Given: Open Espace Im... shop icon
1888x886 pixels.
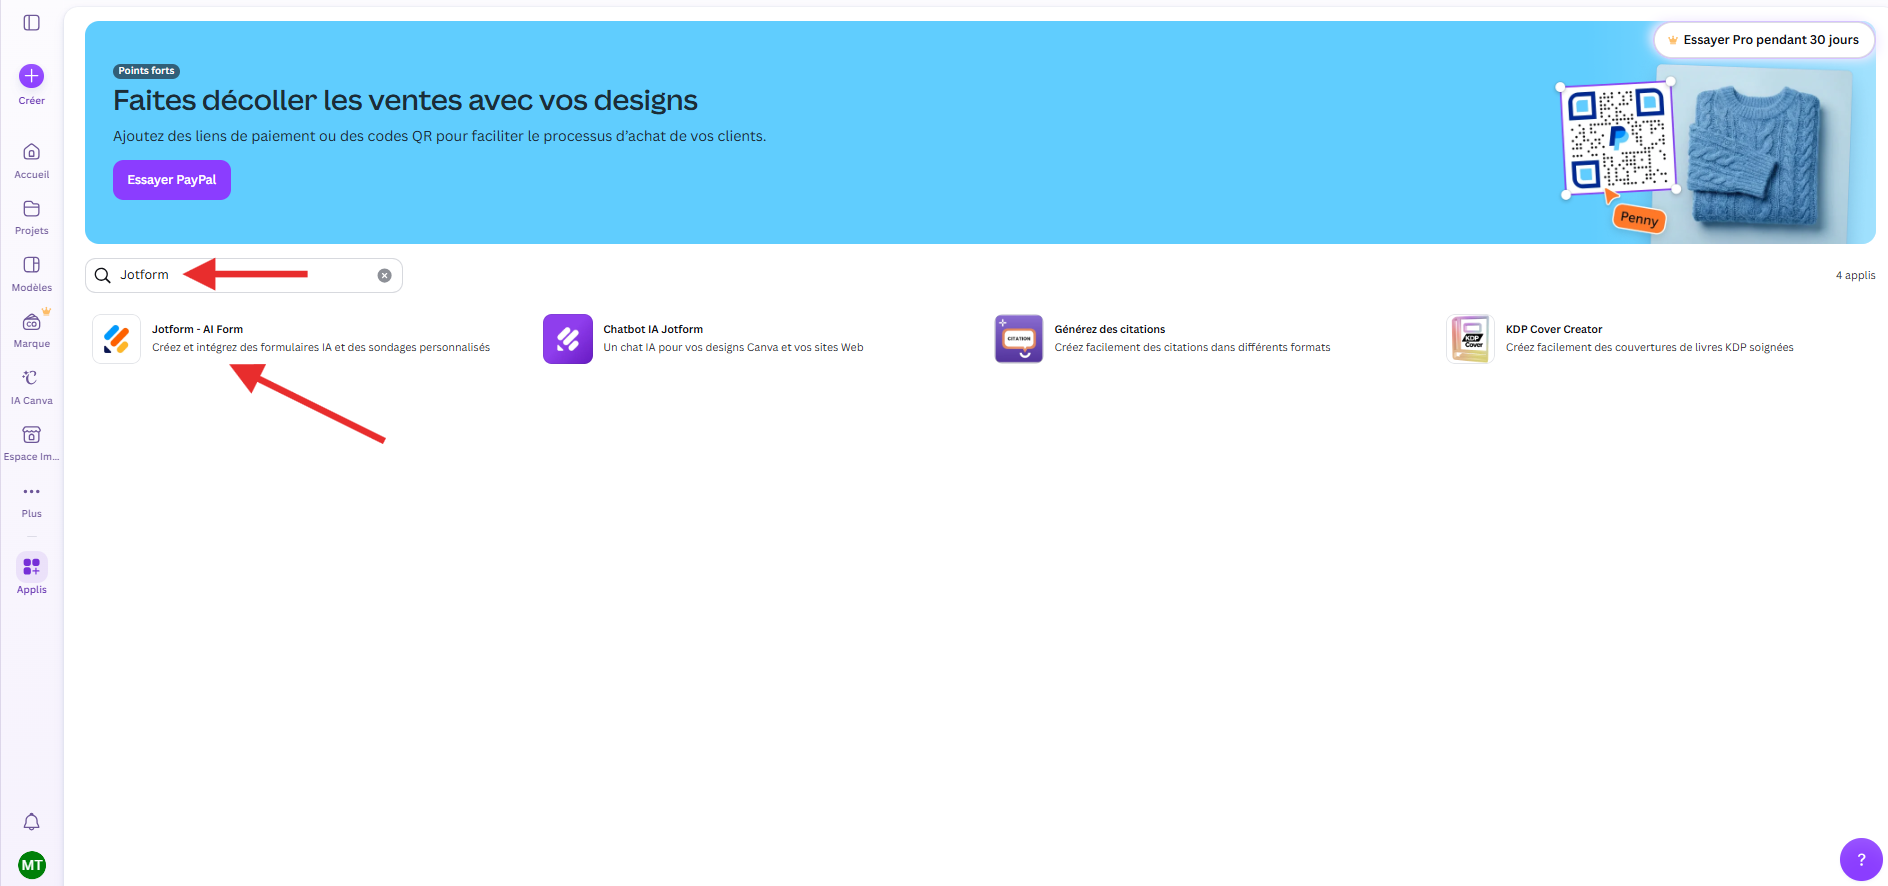Looking at the screenshot, I should click(32, 435).
